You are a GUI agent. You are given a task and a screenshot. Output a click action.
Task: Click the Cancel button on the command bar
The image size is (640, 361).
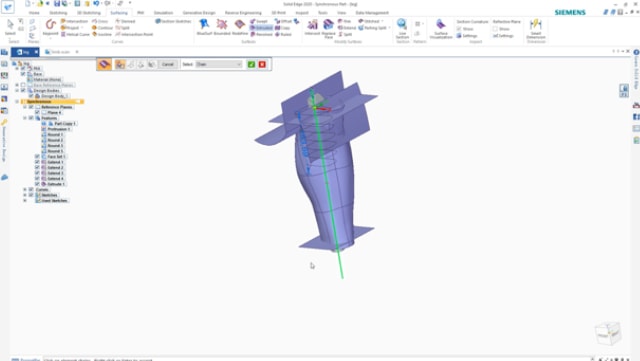(168, 65)
